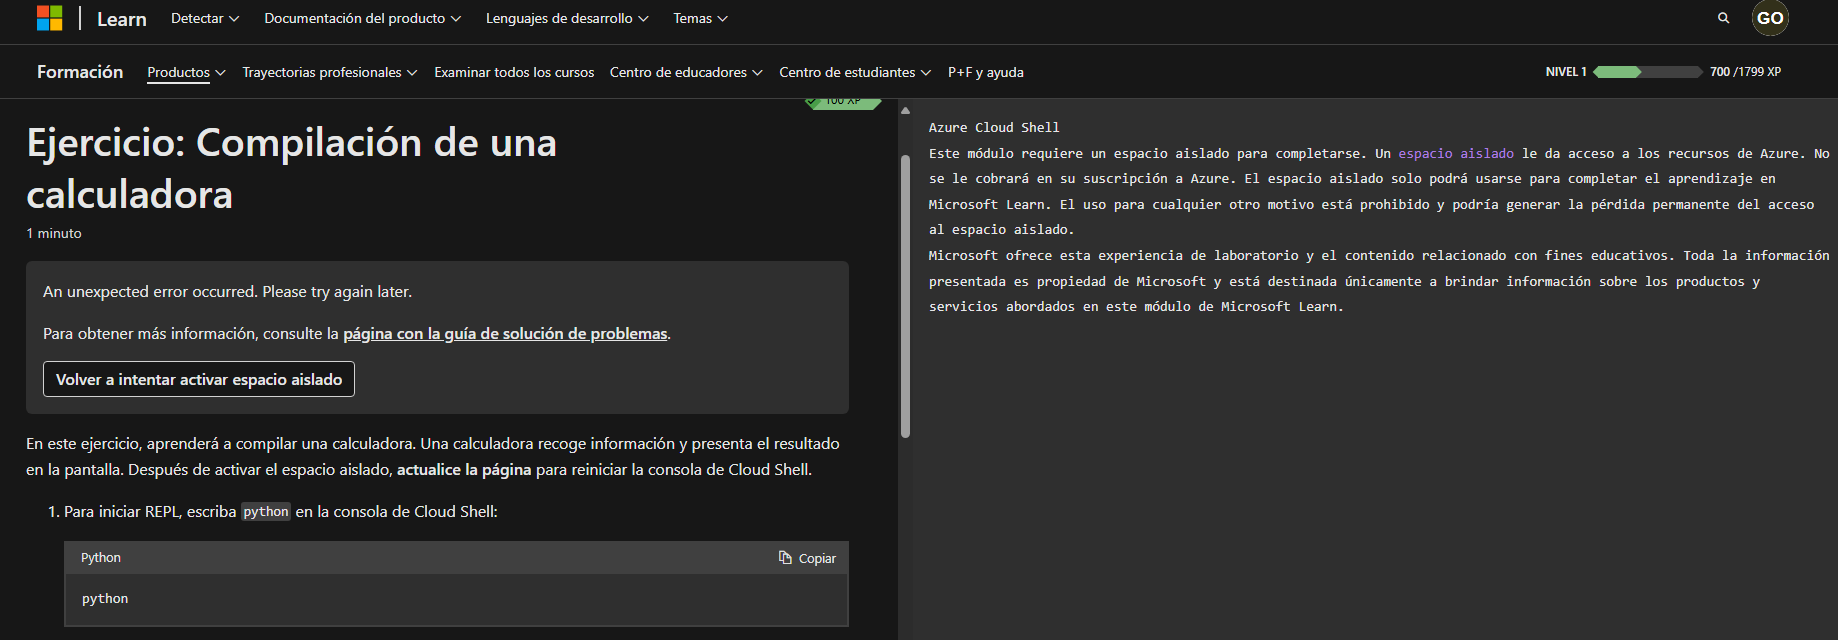Click the 700 /1799 XP text
This screenshot has height=640, width=1838.
click(x=1745, y=72)
